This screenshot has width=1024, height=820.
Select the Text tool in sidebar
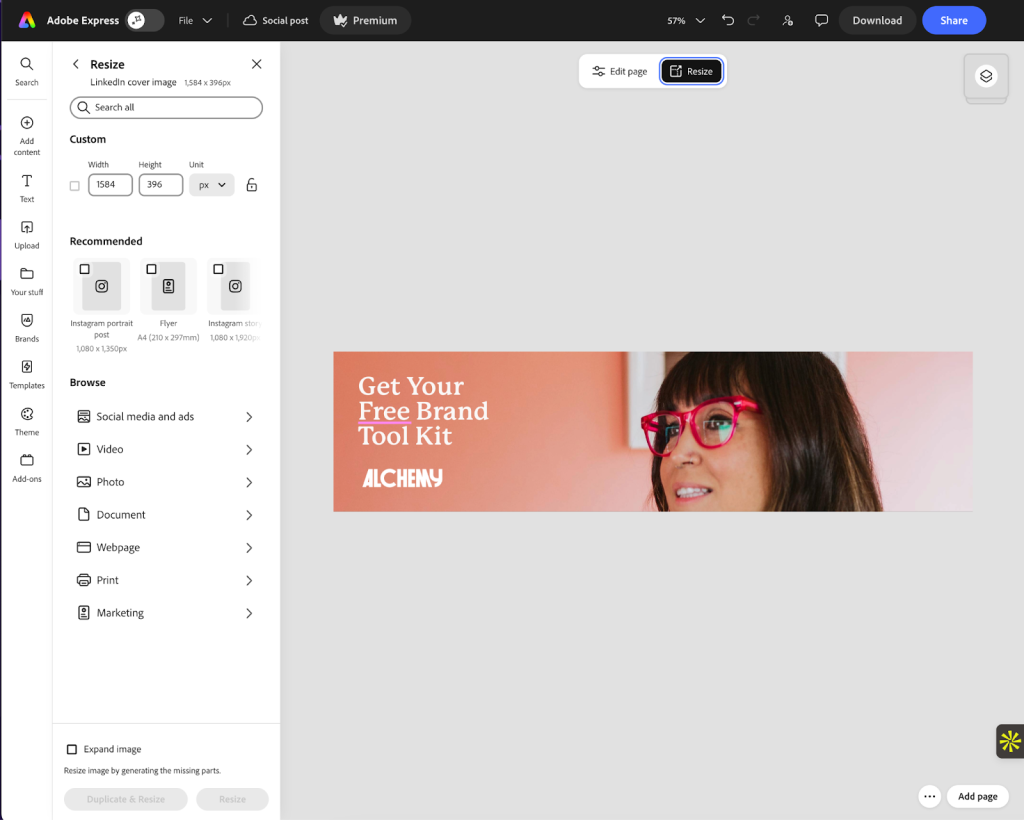tap(27, 189)
